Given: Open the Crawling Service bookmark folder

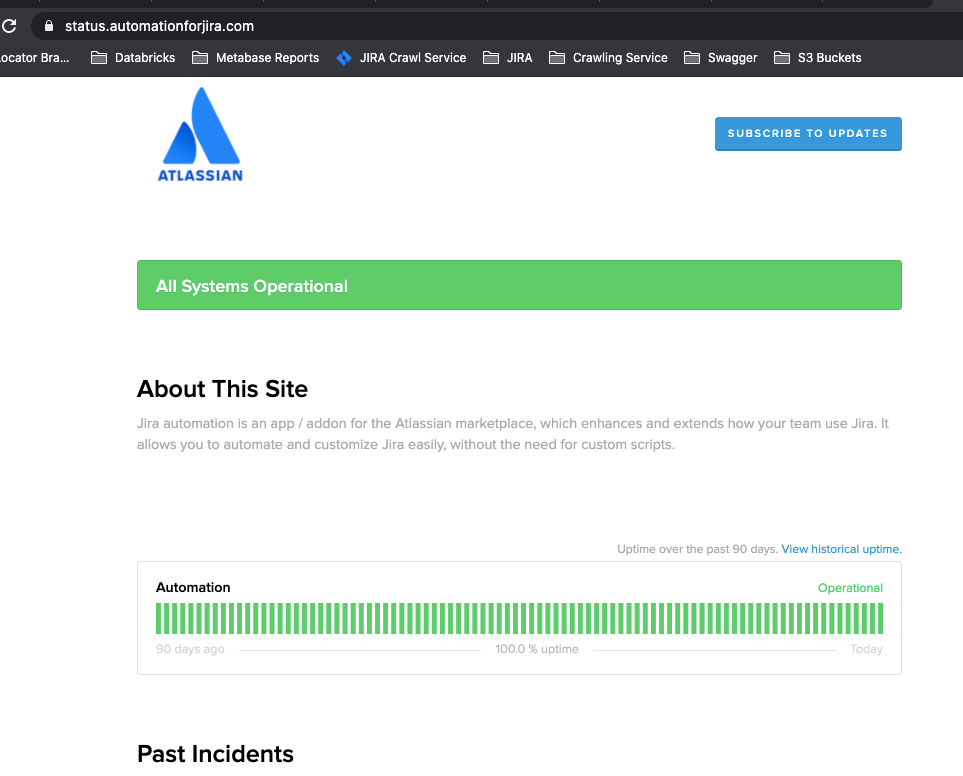Looking at the screenshot, I should click(608, 58).
